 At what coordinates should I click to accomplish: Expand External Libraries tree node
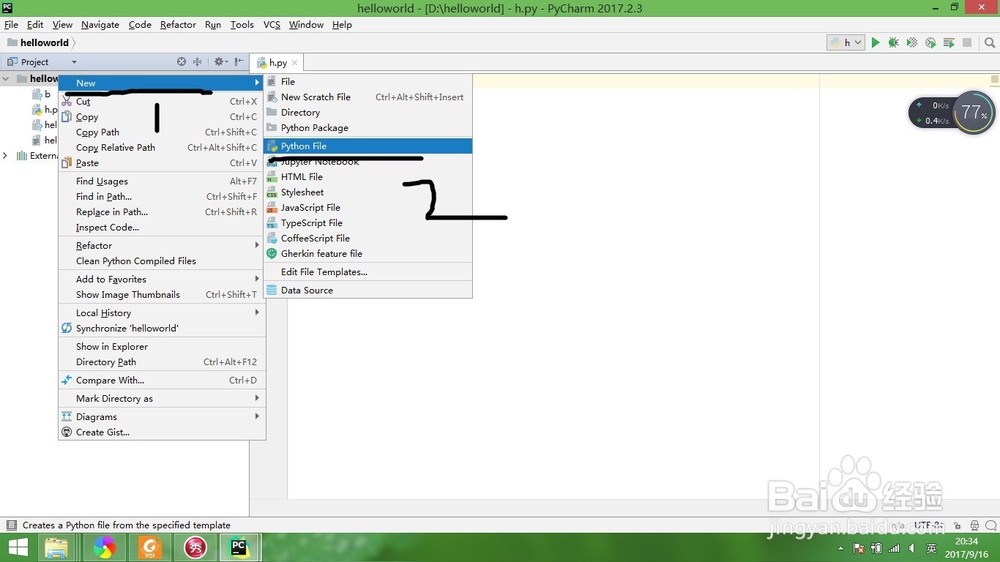click(x=5, y=156)
